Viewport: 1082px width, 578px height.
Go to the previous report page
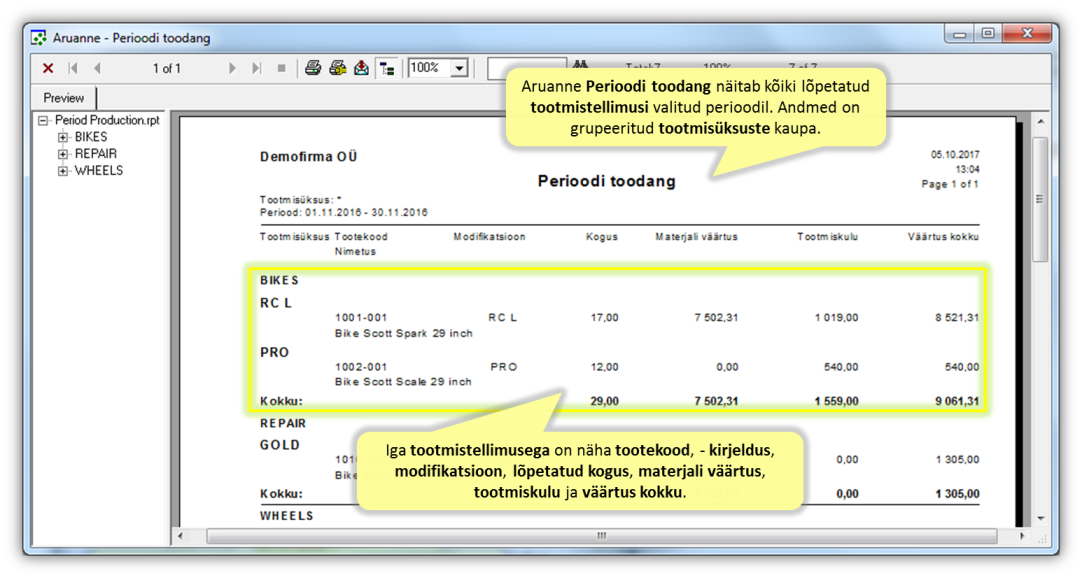coord(97,68)
